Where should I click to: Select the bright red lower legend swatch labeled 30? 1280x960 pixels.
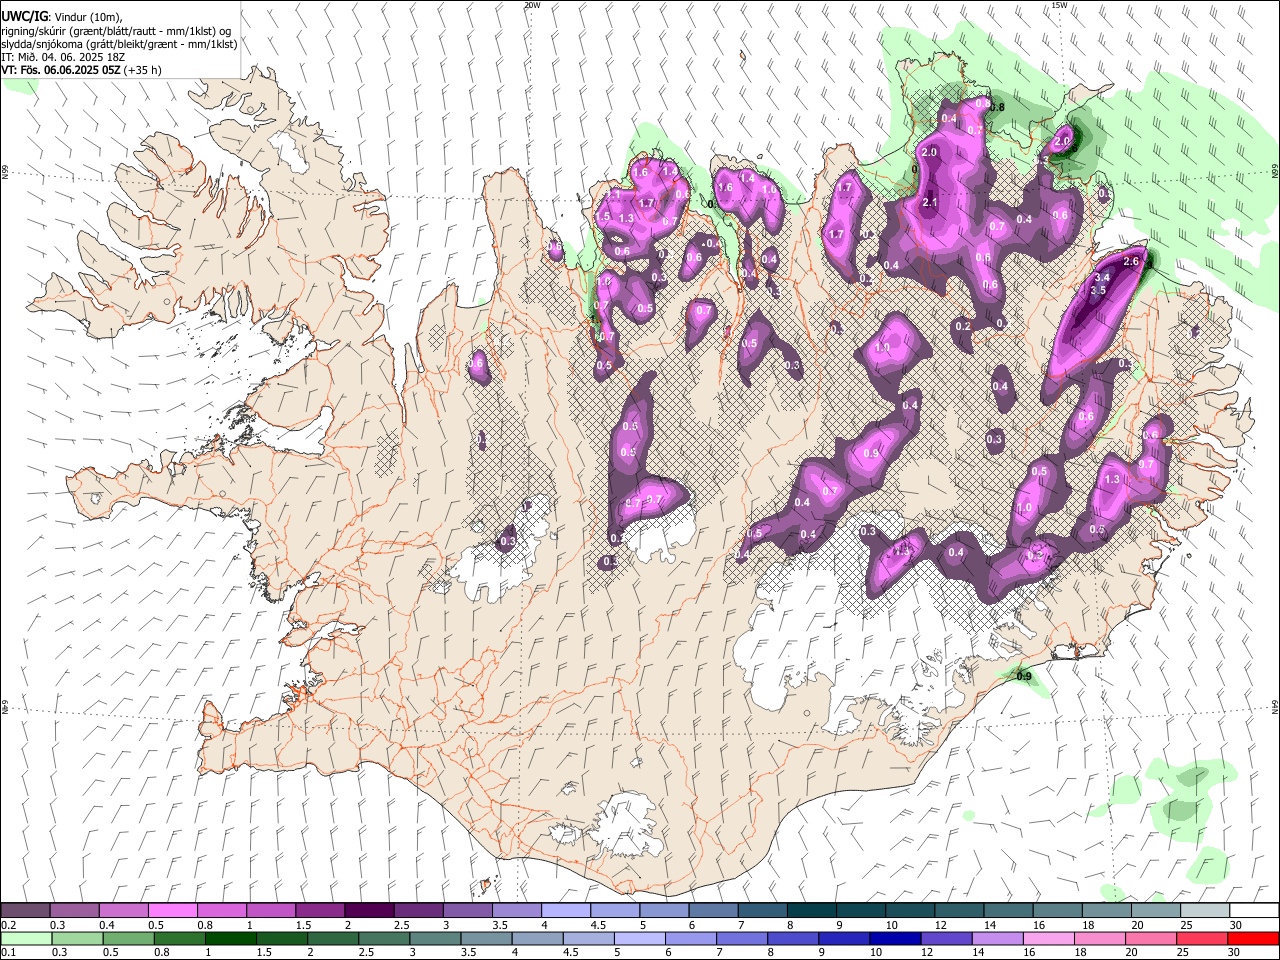pos(1253,939)
